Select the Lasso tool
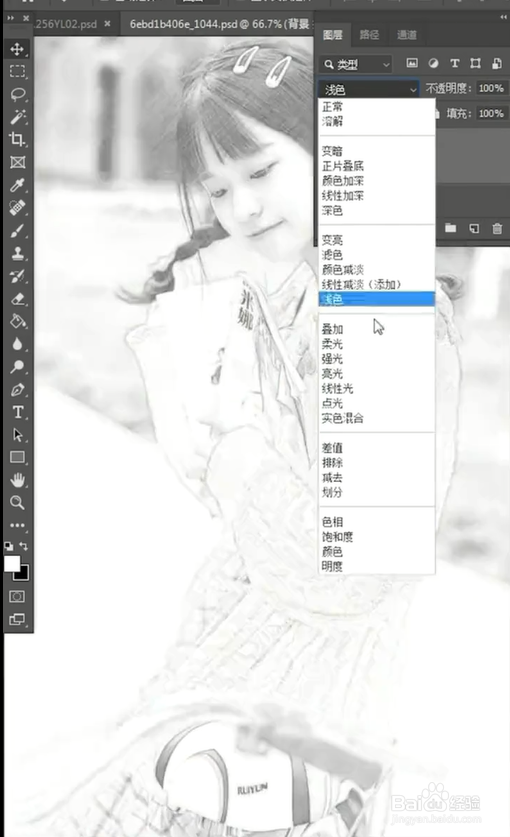 [17, 94]
